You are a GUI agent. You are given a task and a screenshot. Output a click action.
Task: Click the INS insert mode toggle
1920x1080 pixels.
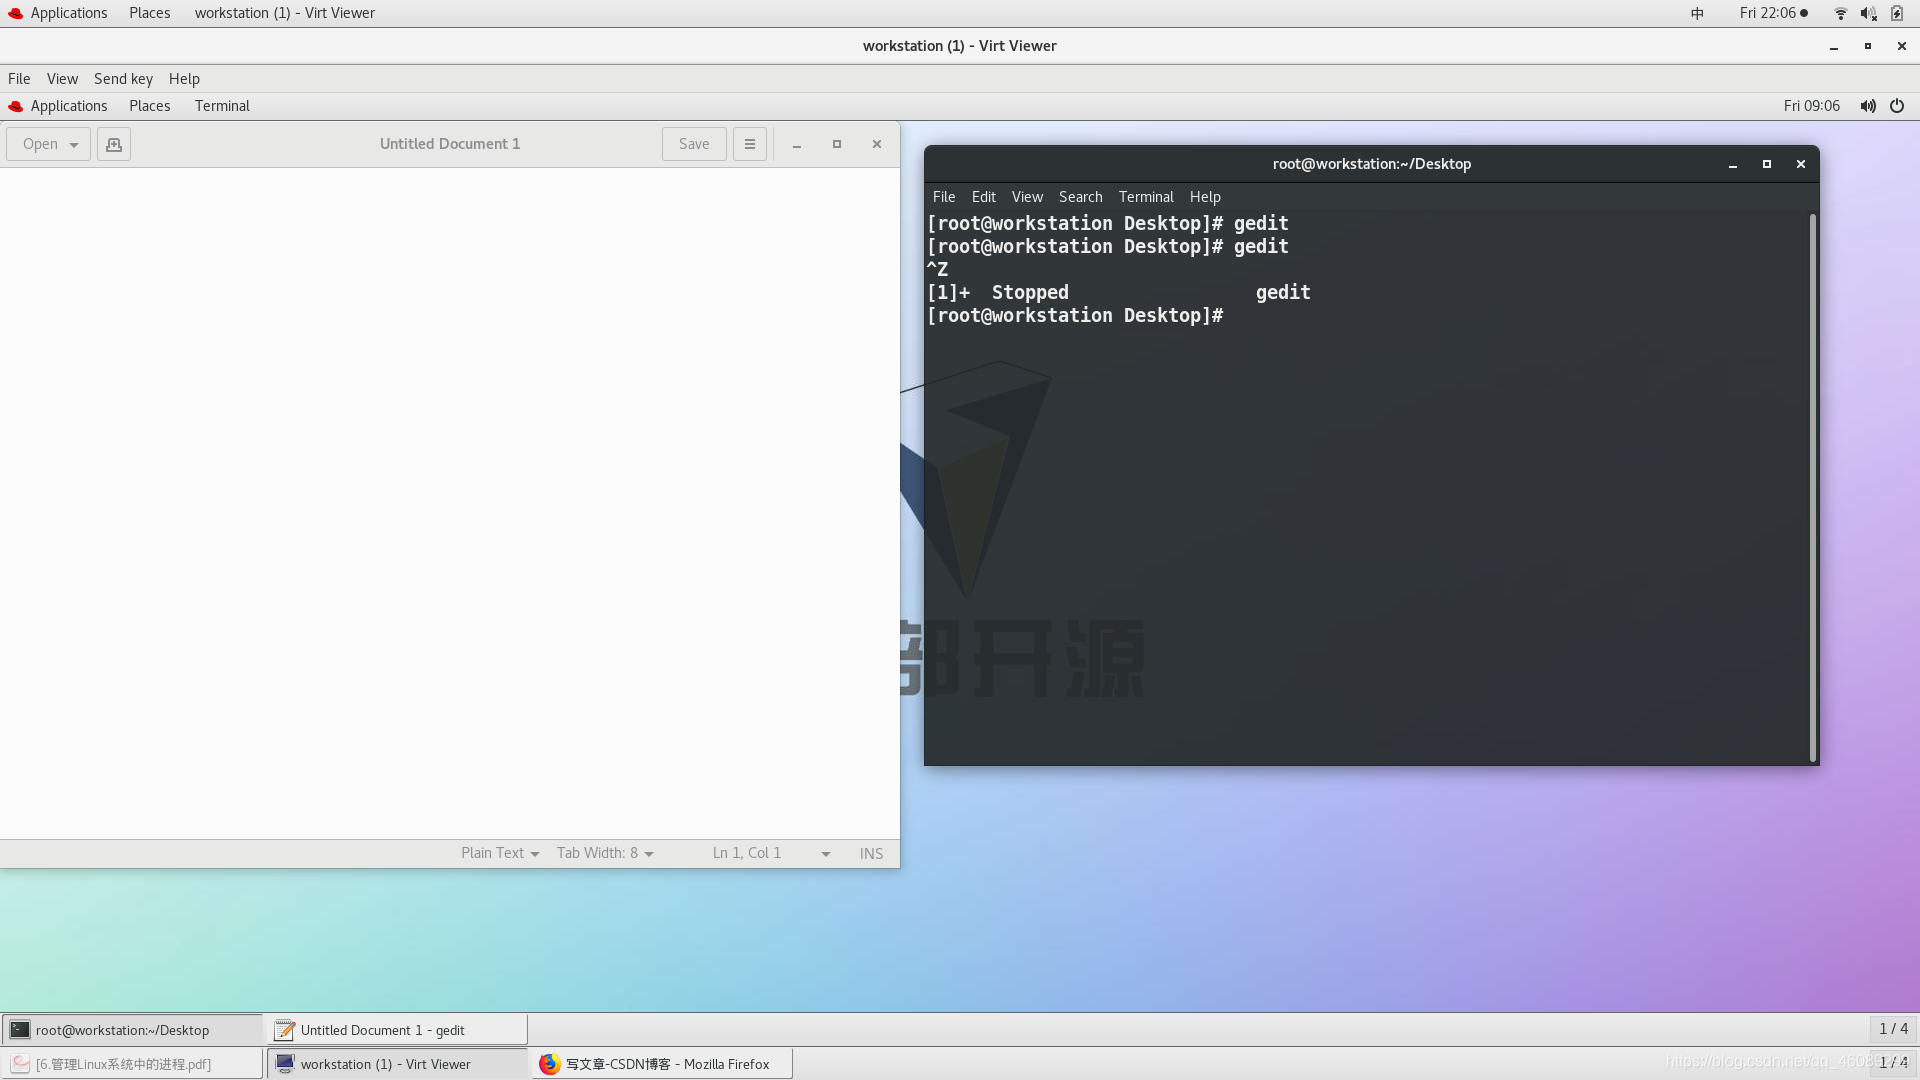coord(870,853)
